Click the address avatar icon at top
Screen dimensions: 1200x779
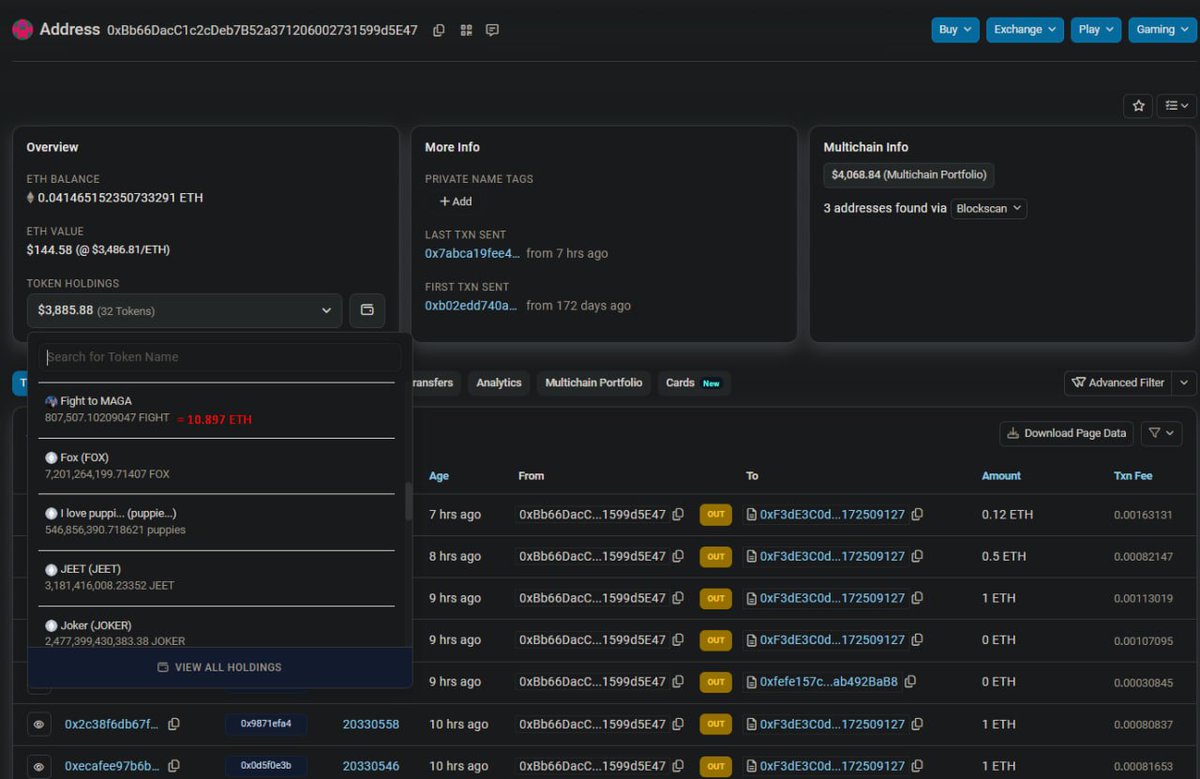pos(23,30)
